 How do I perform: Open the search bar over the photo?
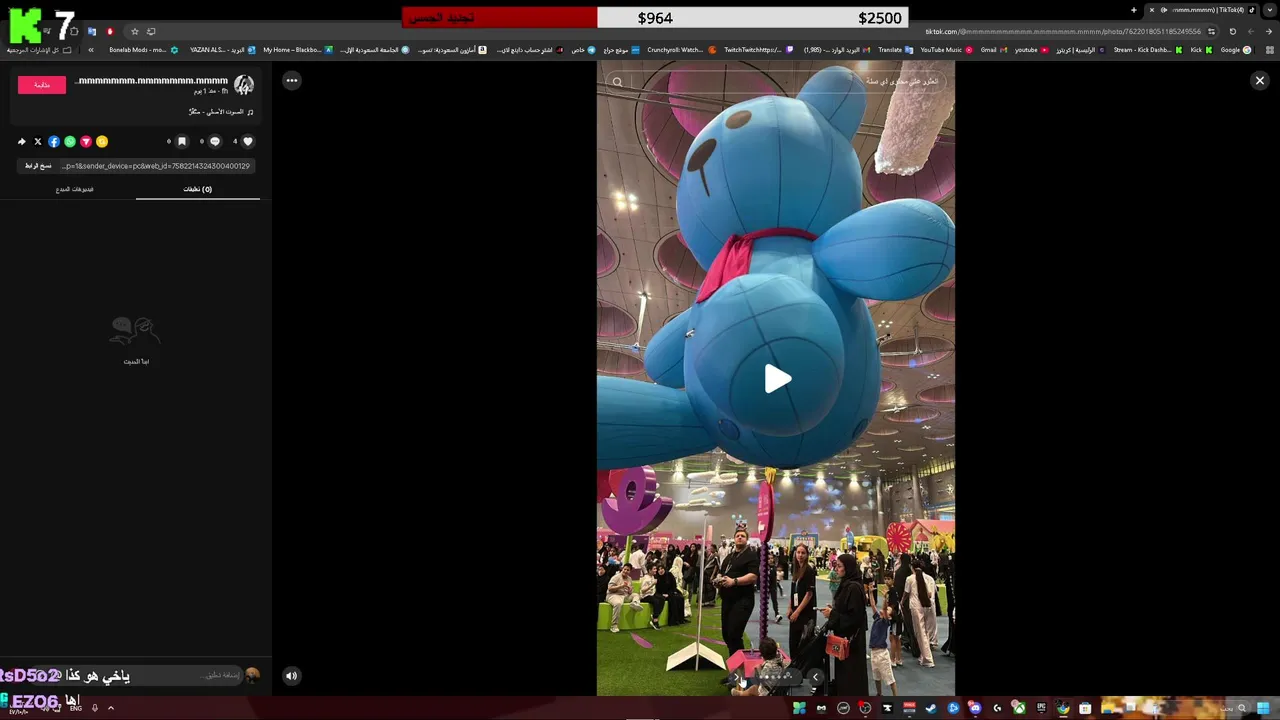coord(776,82)
